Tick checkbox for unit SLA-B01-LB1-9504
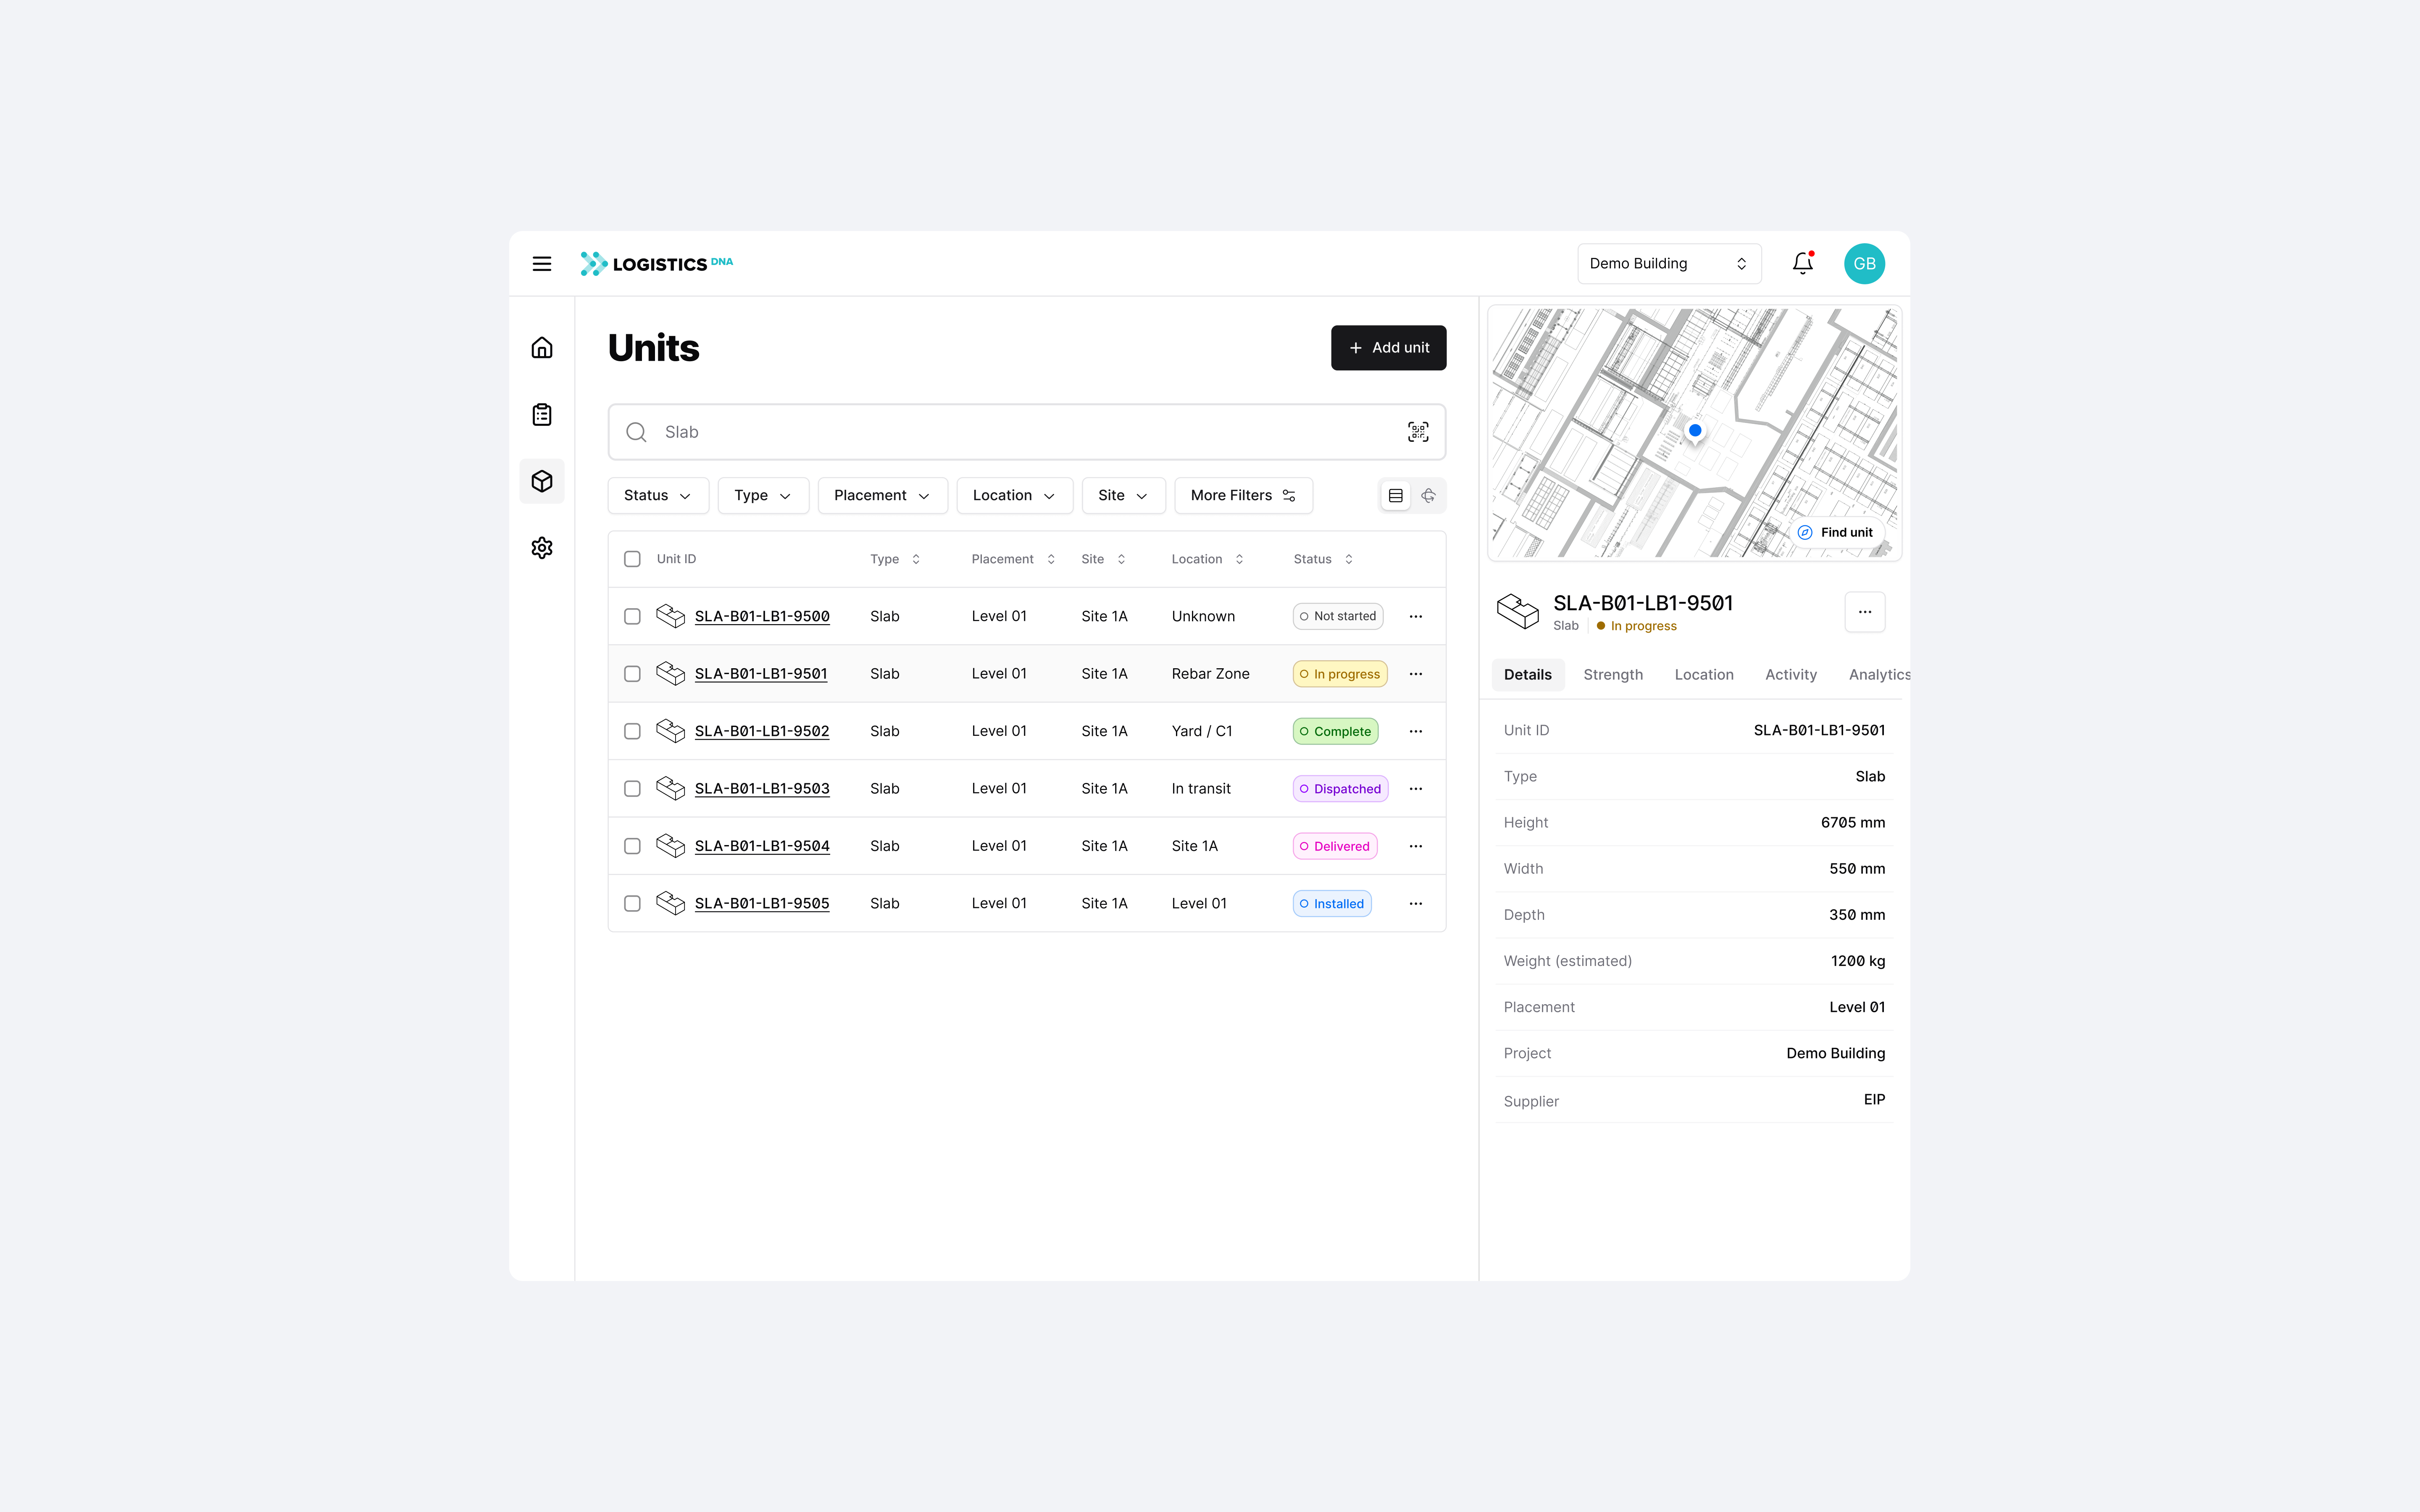This screenshot has width=2420, height=1512. [x=632, y=846]
